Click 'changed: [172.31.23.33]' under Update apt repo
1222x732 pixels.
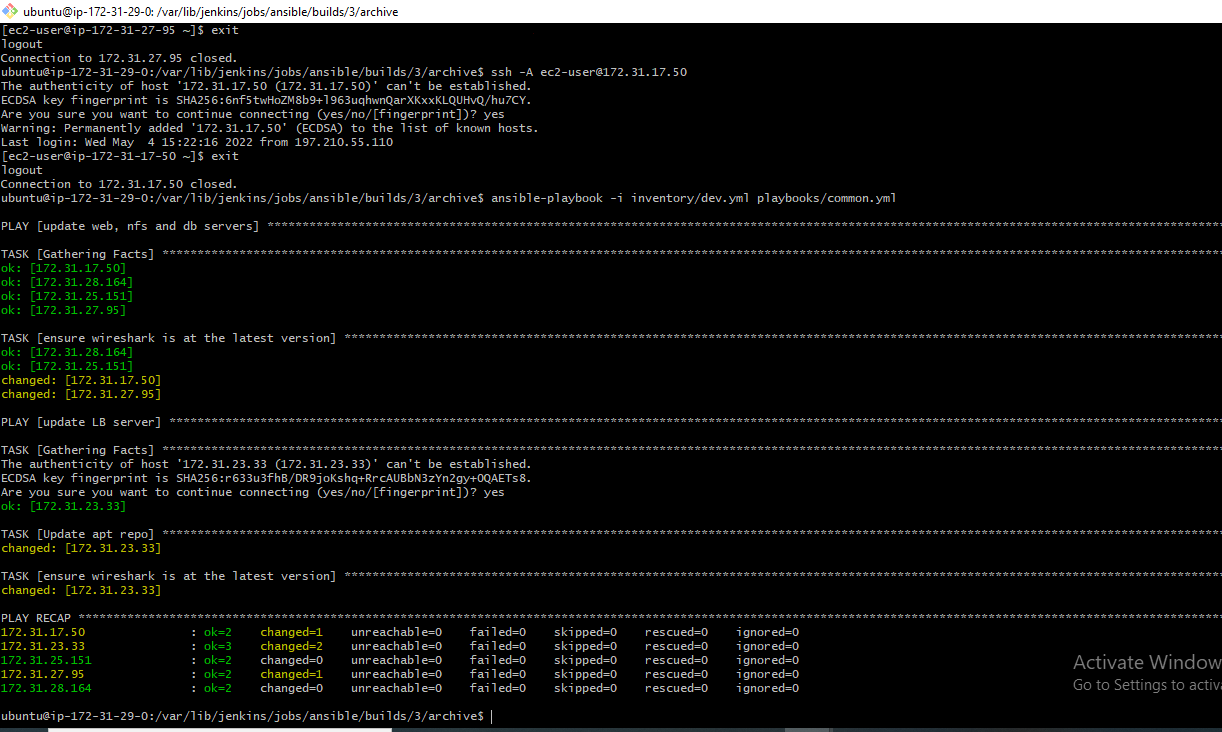[81, 548]
